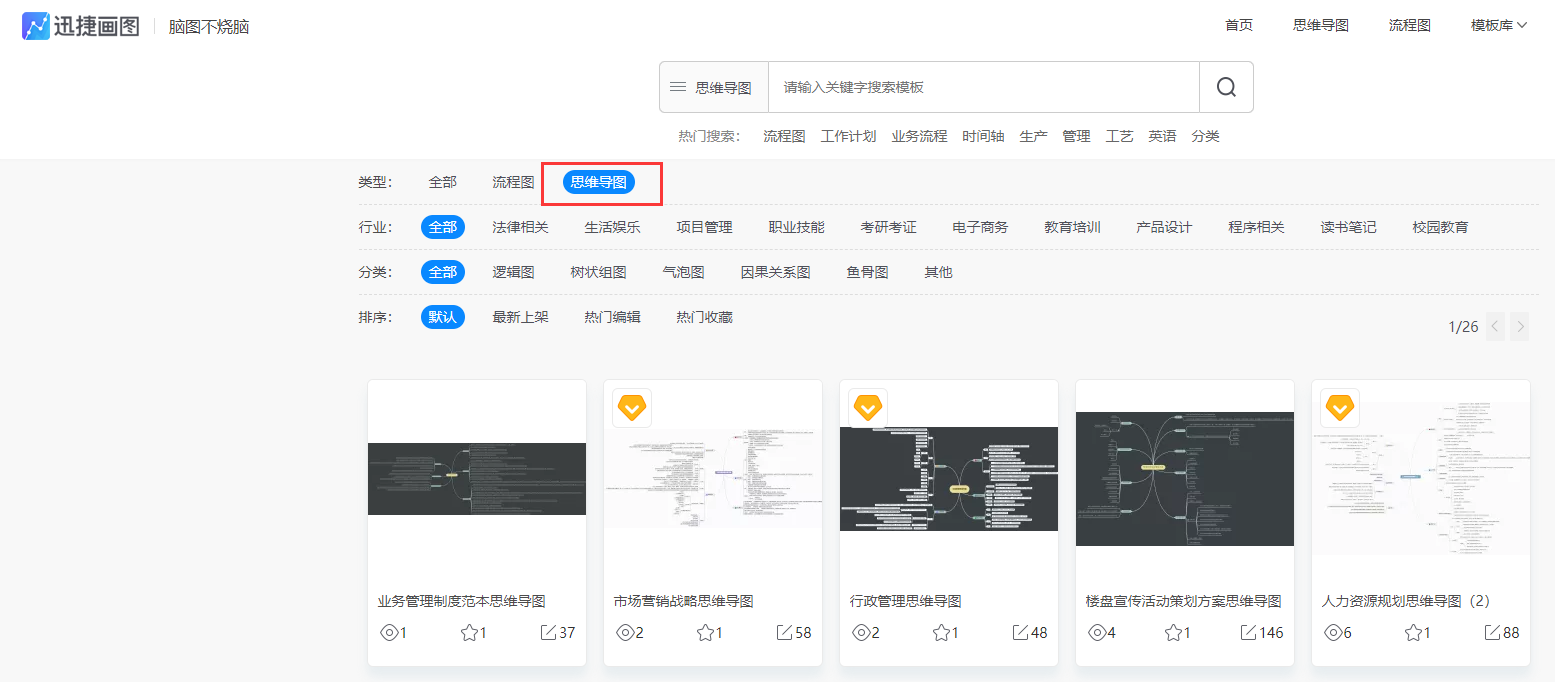Filter industry by 法律相关
The image size is (1555, 682).
520,227
